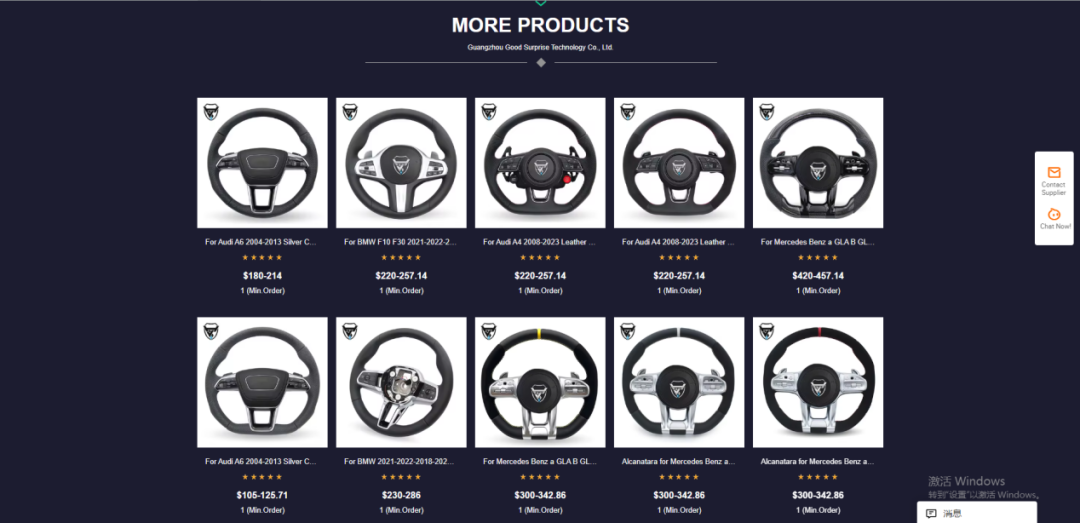This screenshot has height=523, width=1080.
Task: Click the star rating above the $230-286 price
Action: coord(402,477)
